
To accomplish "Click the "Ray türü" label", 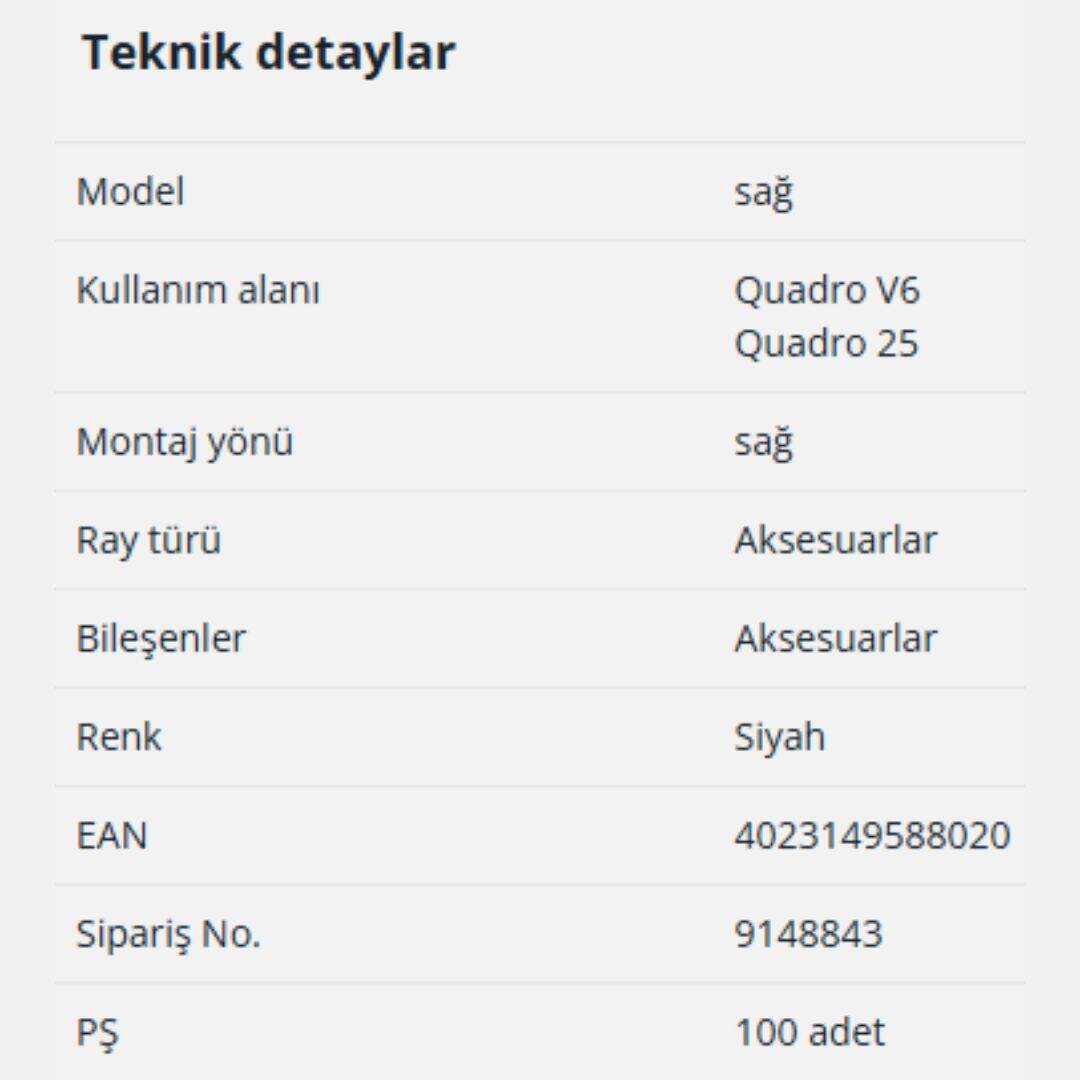I will (x=149, y=540).
